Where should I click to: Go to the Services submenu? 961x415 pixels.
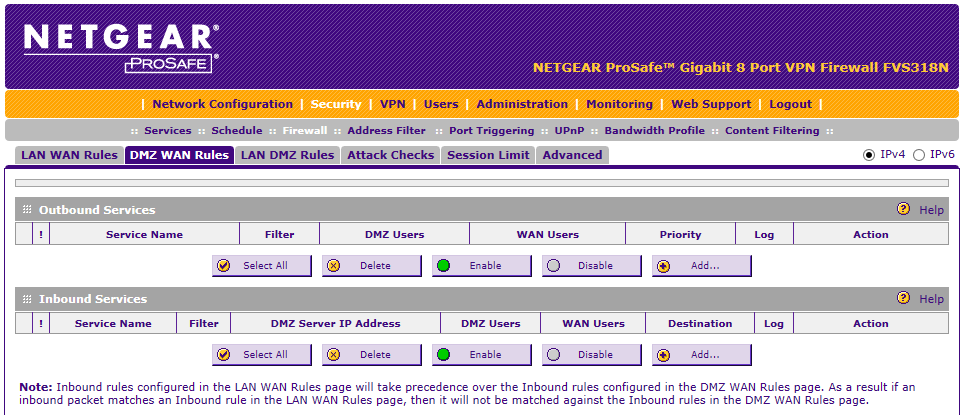pos(168,131)
